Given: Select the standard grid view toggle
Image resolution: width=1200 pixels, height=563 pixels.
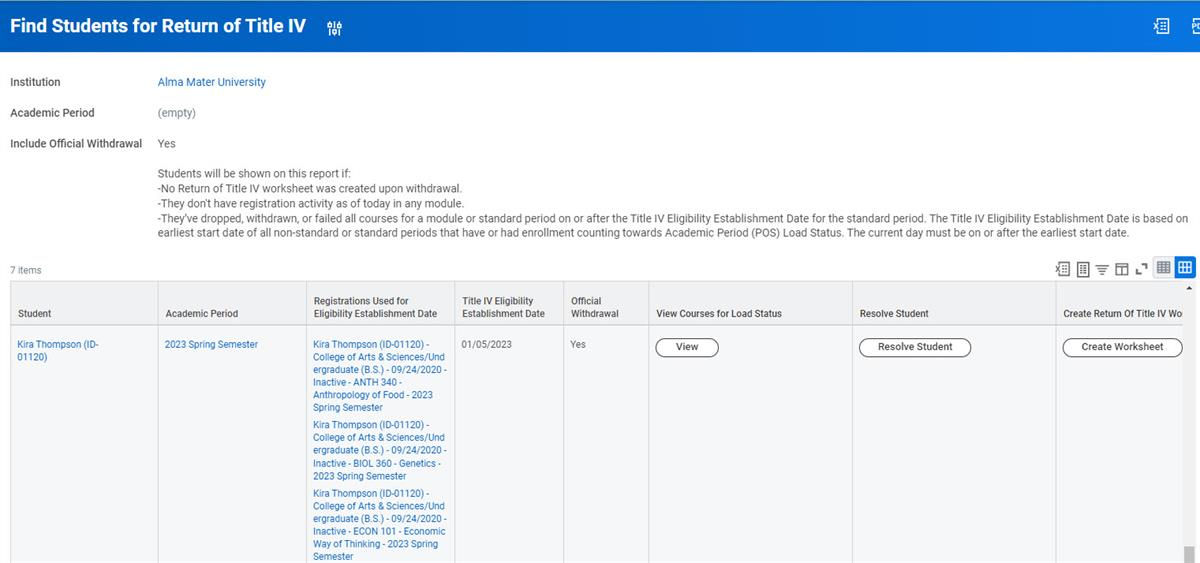Looking at the screenshot, I should point(1185,268).
